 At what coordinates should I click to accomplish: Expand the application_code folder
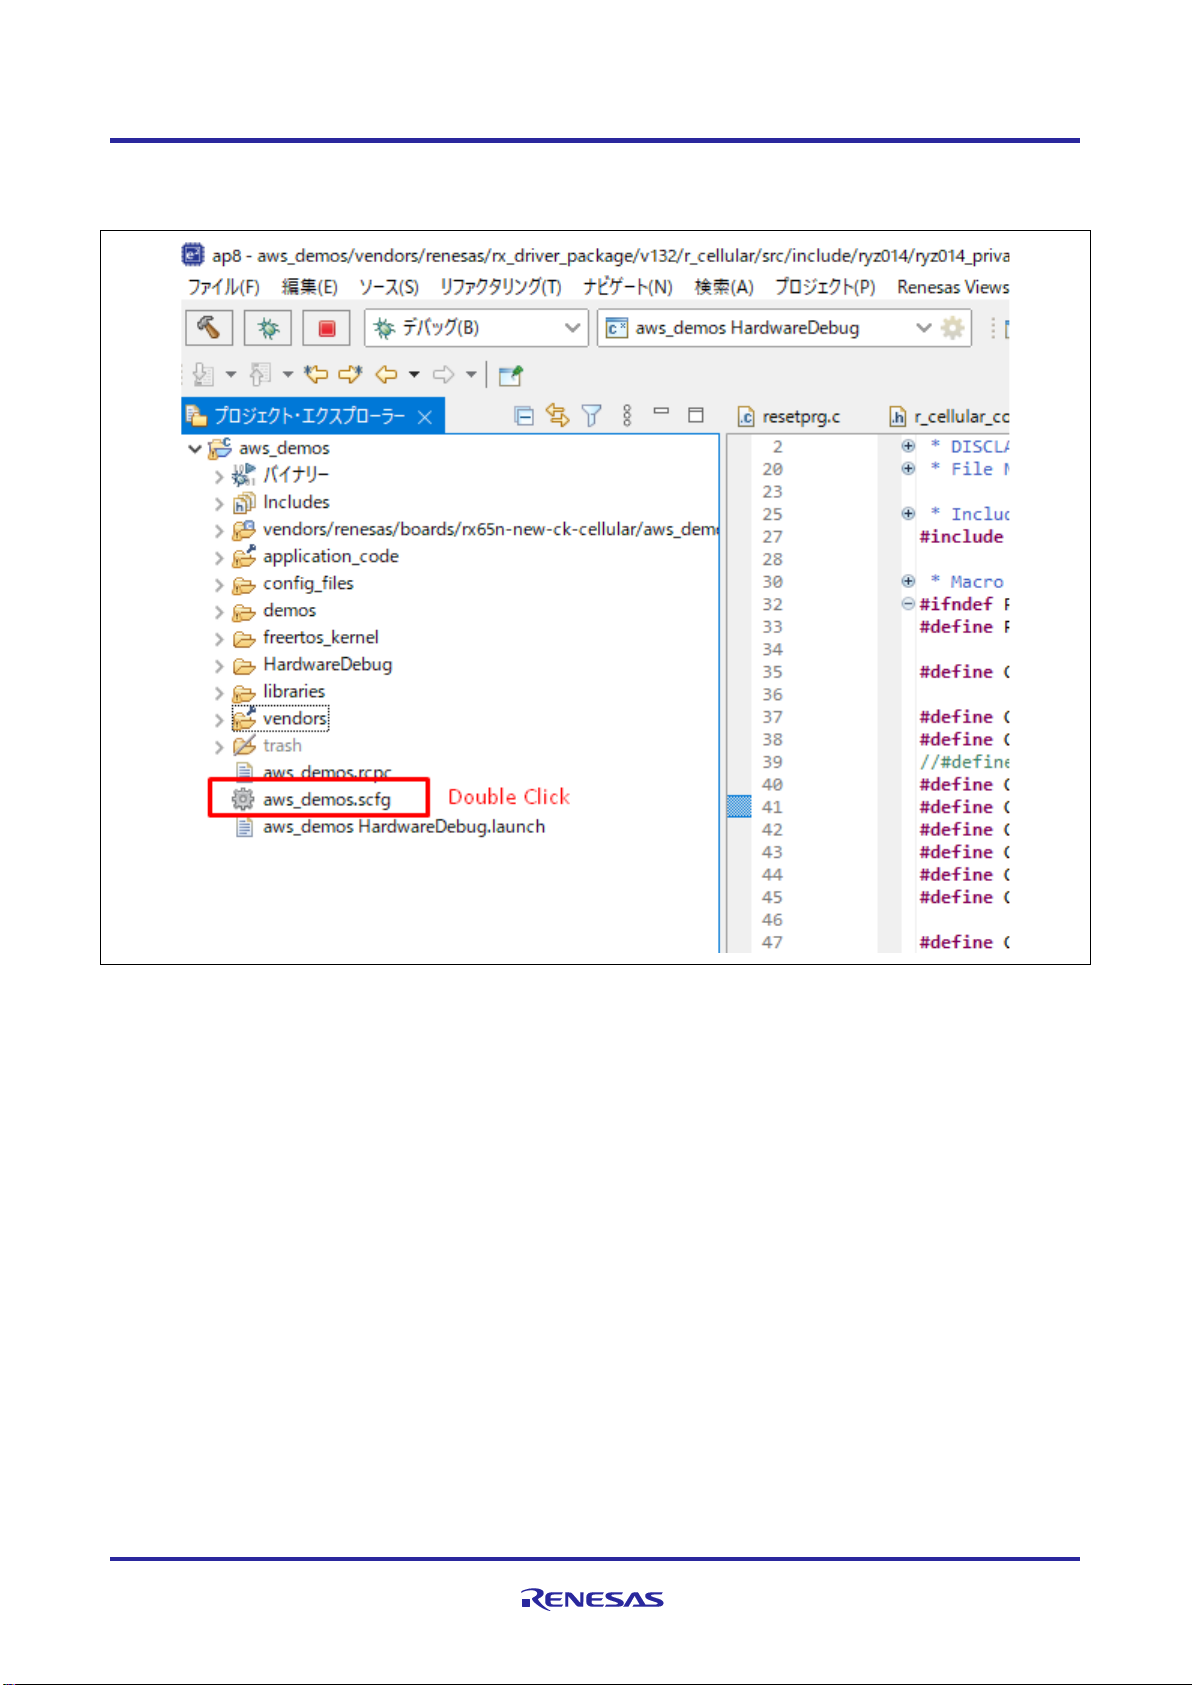click(x=219, y=557)
